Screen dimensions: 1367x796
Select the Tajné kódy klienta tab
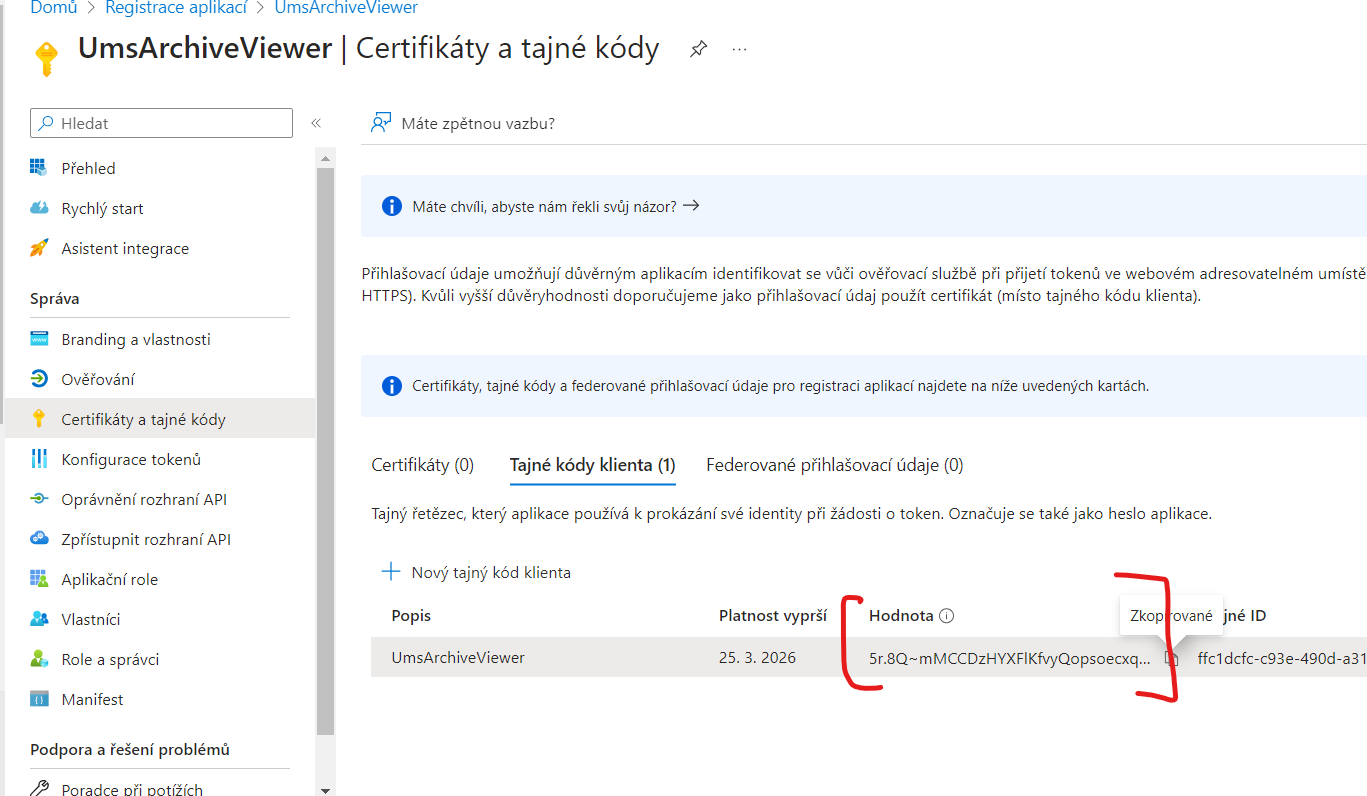click(x=592, y=465)
